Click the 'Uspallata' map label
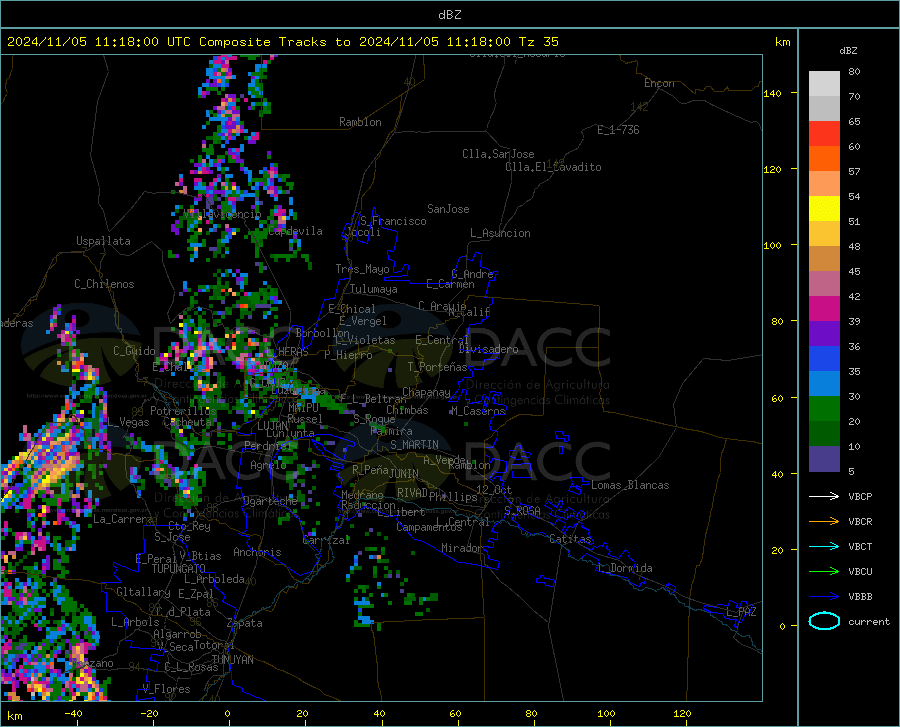Screen dimensions: 900x727 (103, 241)
